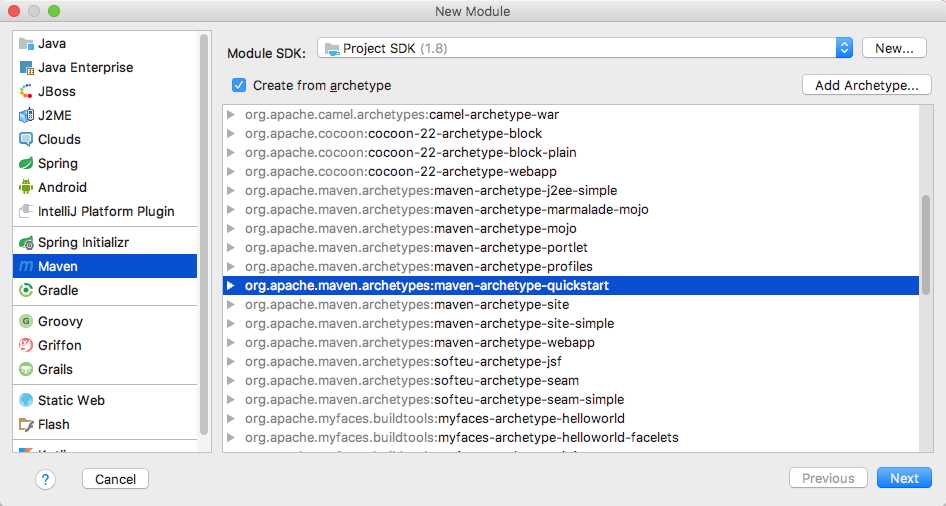Select cocoon-22-archetype-block-plain archetype
Screen dimensions: 946x506
point(570,153)
